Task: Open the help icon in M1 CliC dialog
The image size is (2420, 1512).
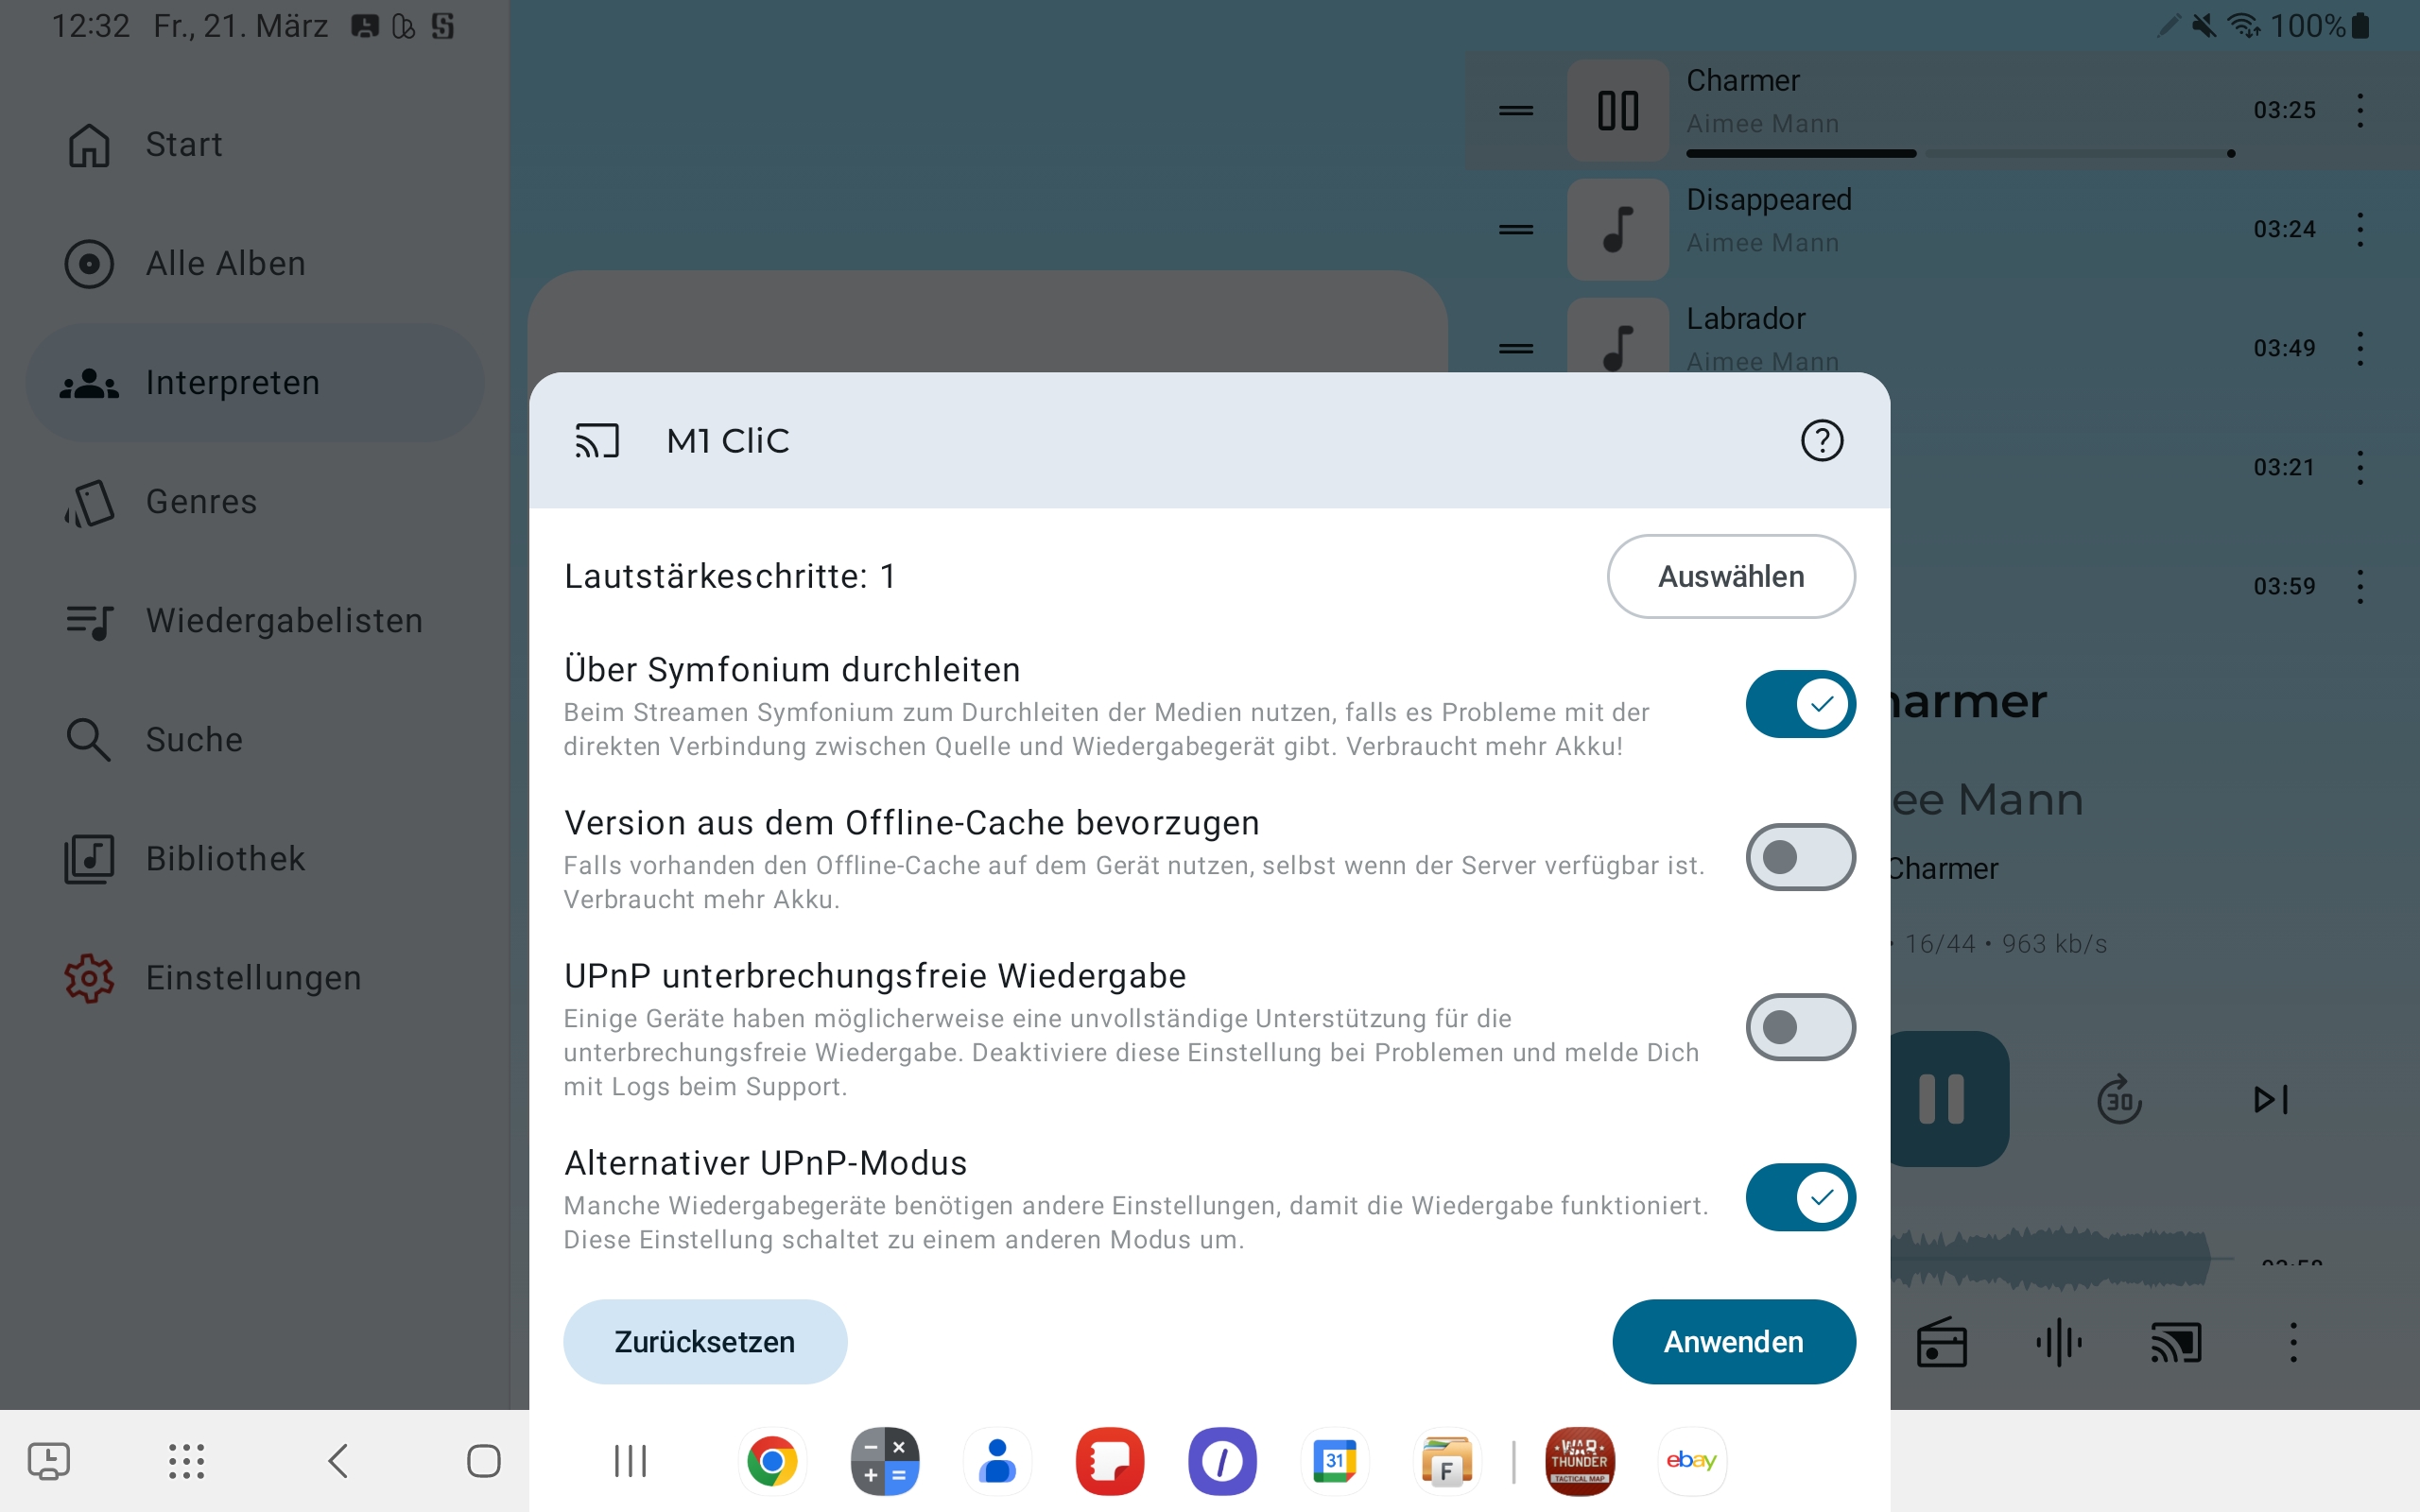Action: [x=1821, y=440]
